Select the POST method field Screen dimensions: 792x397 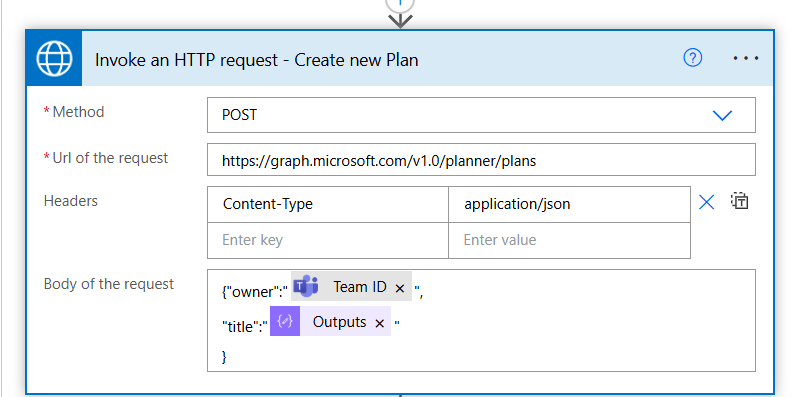481,115
